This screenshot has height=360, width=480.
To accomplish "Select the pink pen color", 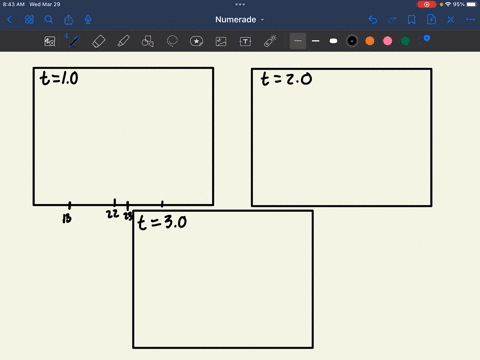I will [387, 41].
